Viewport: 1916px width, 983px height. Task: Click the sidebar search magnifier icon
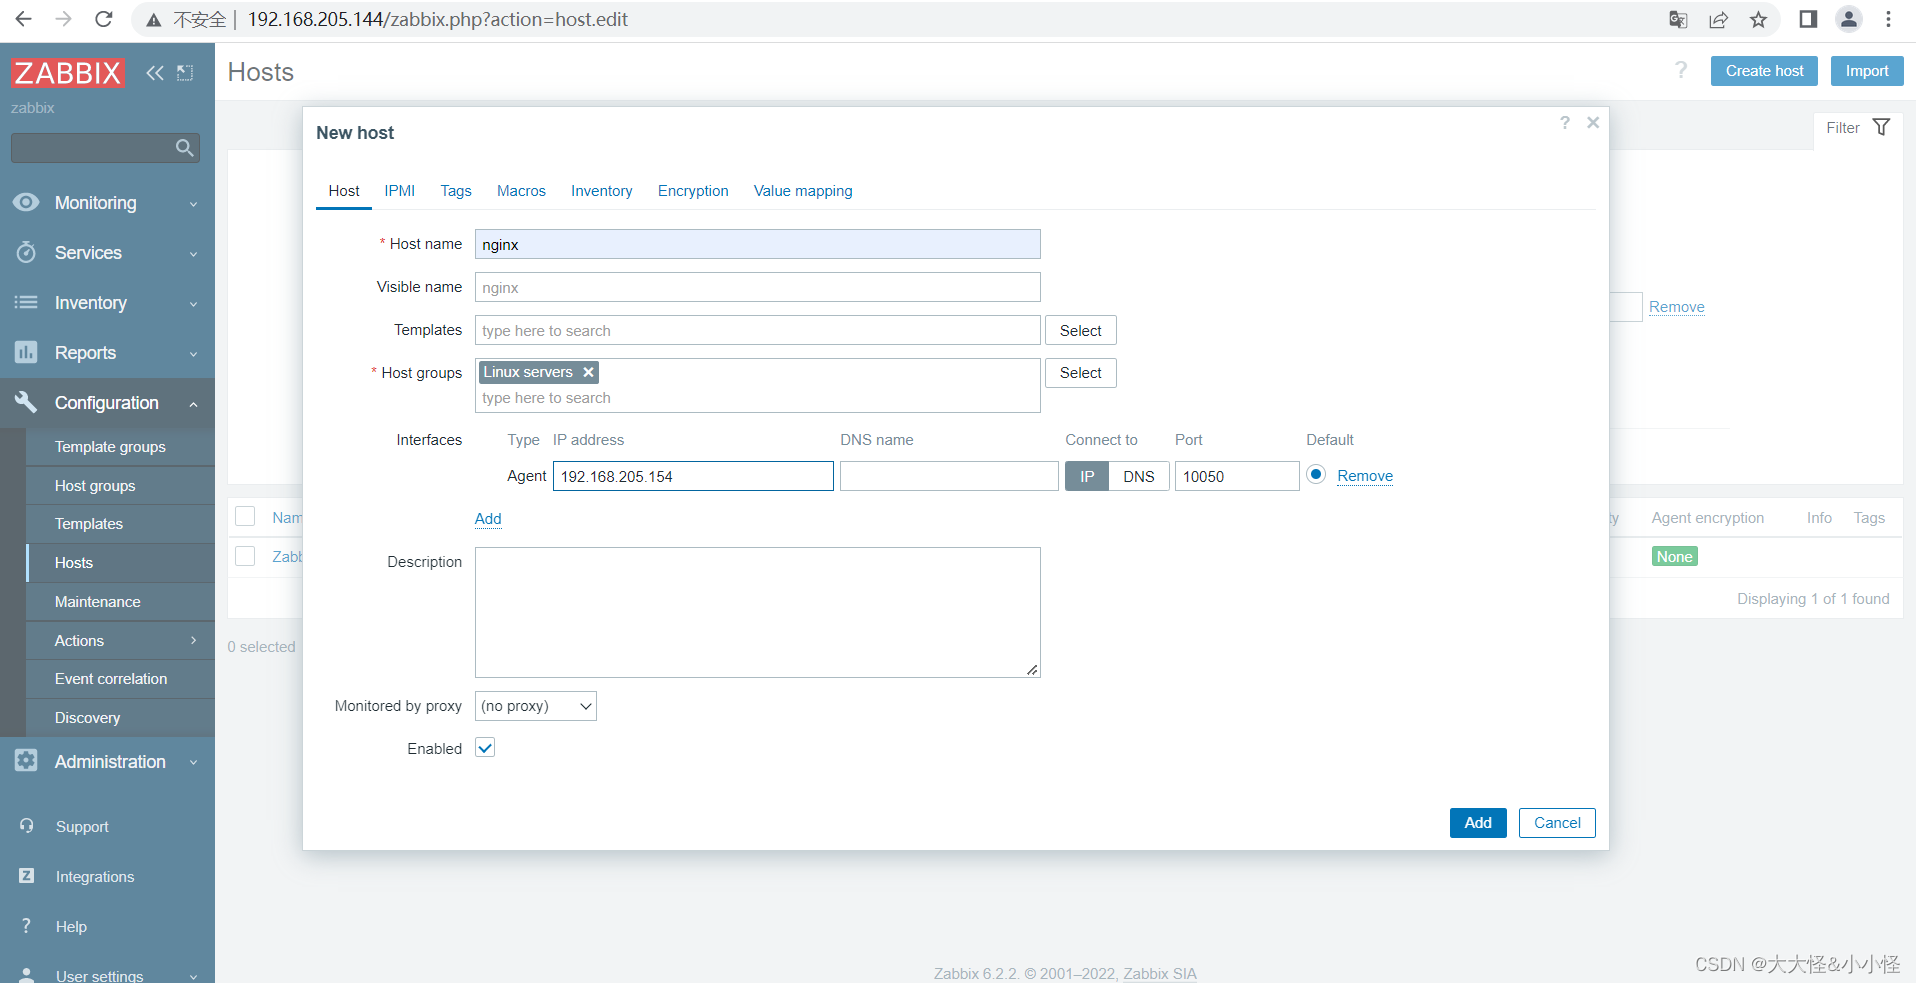point(184,148)
